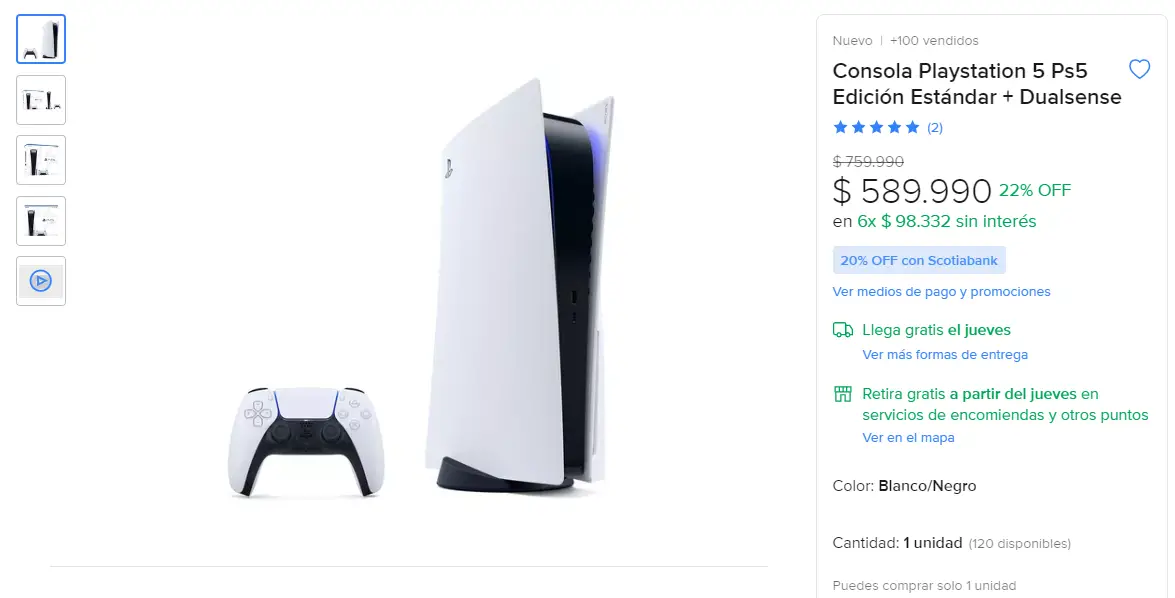1175x598 pixels.
Task: View the third product image thumbnail
Action: tap(40, 160)
